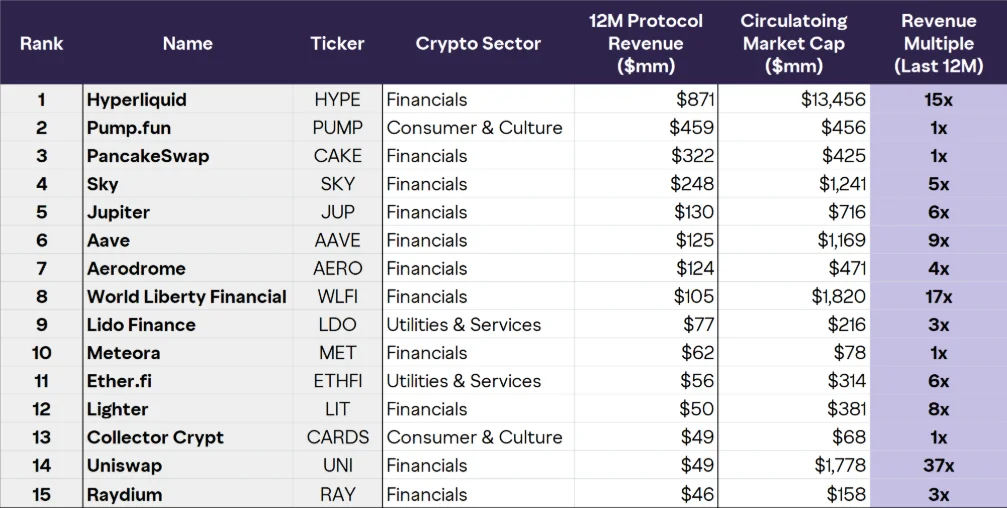Click Uniswap's 37x revenue multiple
1007x508 pixels.
pyautogui.click(x=939, y=466)
